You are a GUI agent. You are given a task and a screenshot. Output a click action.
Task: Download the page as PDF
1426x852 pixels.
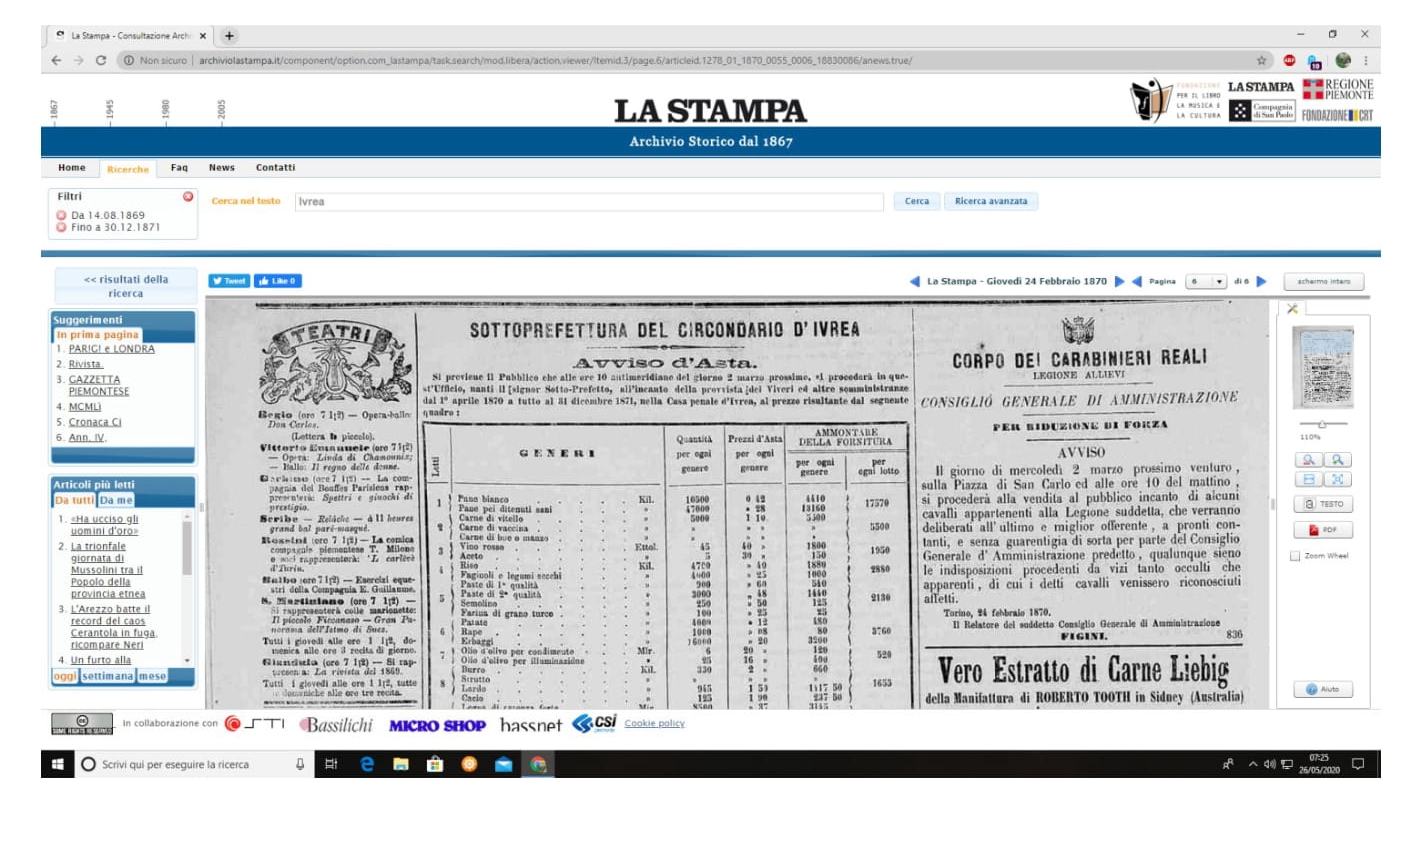(1325, 530)
